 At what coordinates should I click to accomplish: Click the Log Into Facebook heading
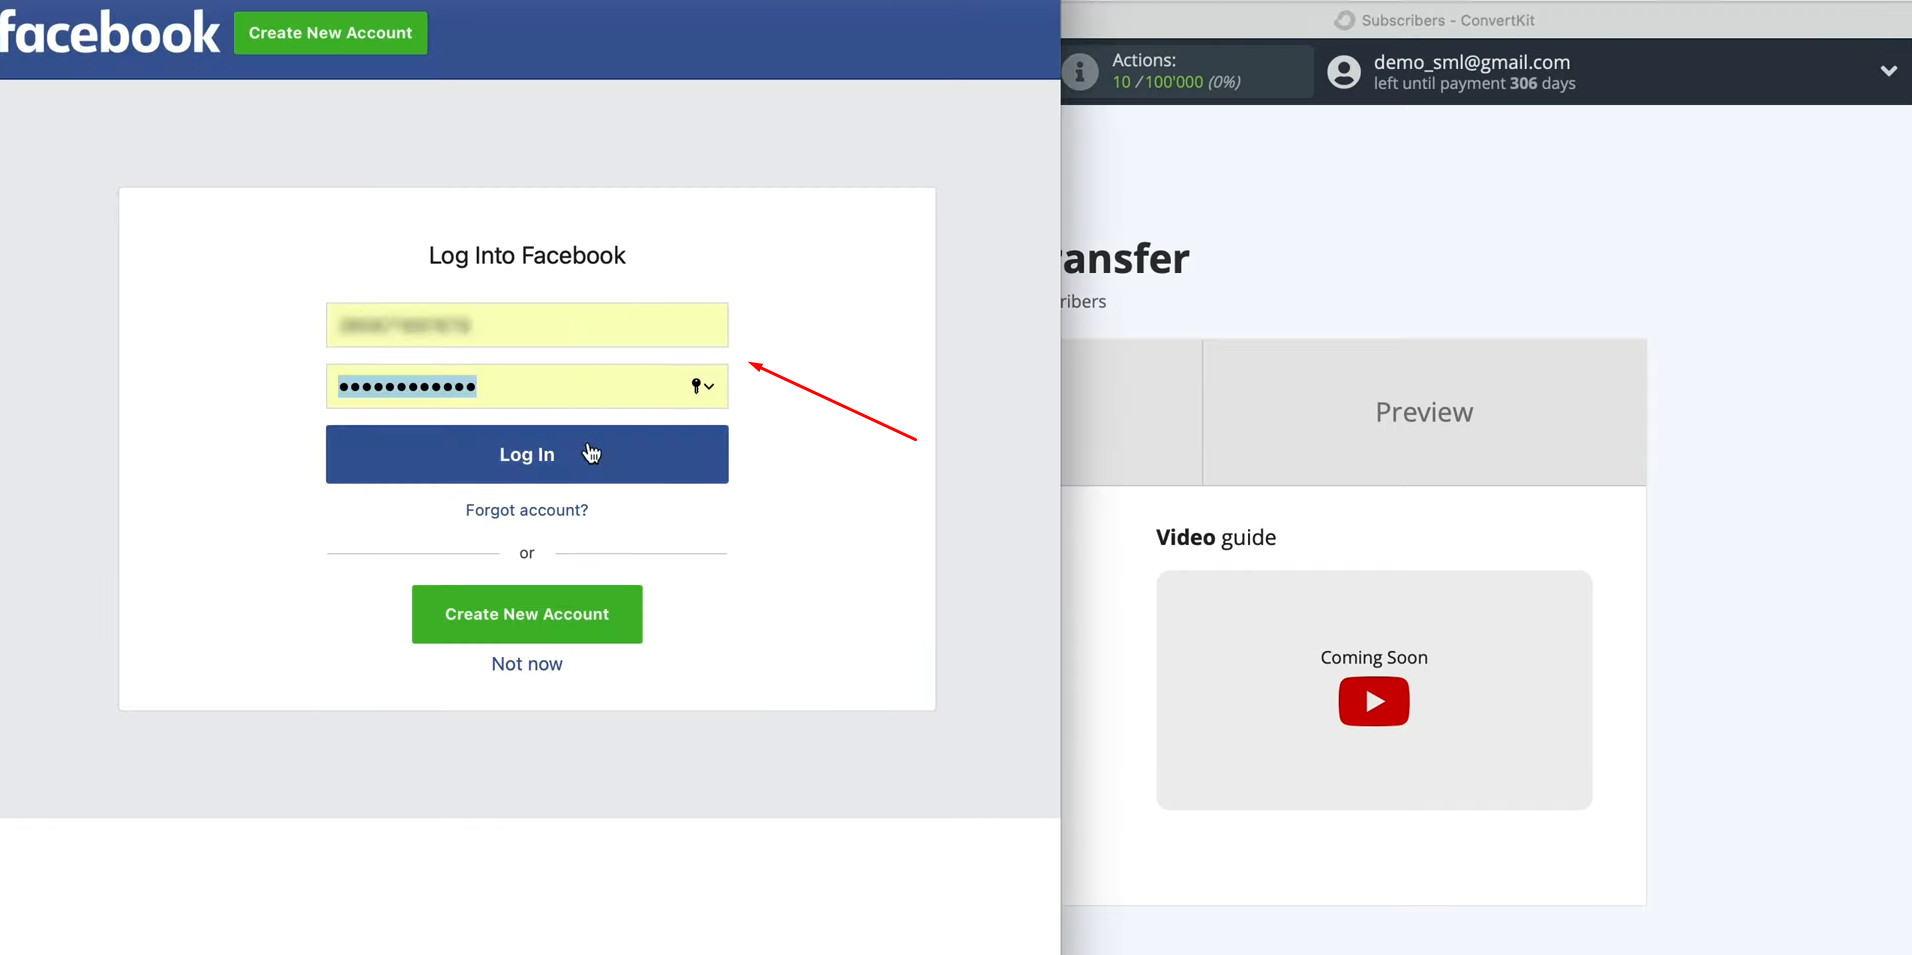[527, 255]
